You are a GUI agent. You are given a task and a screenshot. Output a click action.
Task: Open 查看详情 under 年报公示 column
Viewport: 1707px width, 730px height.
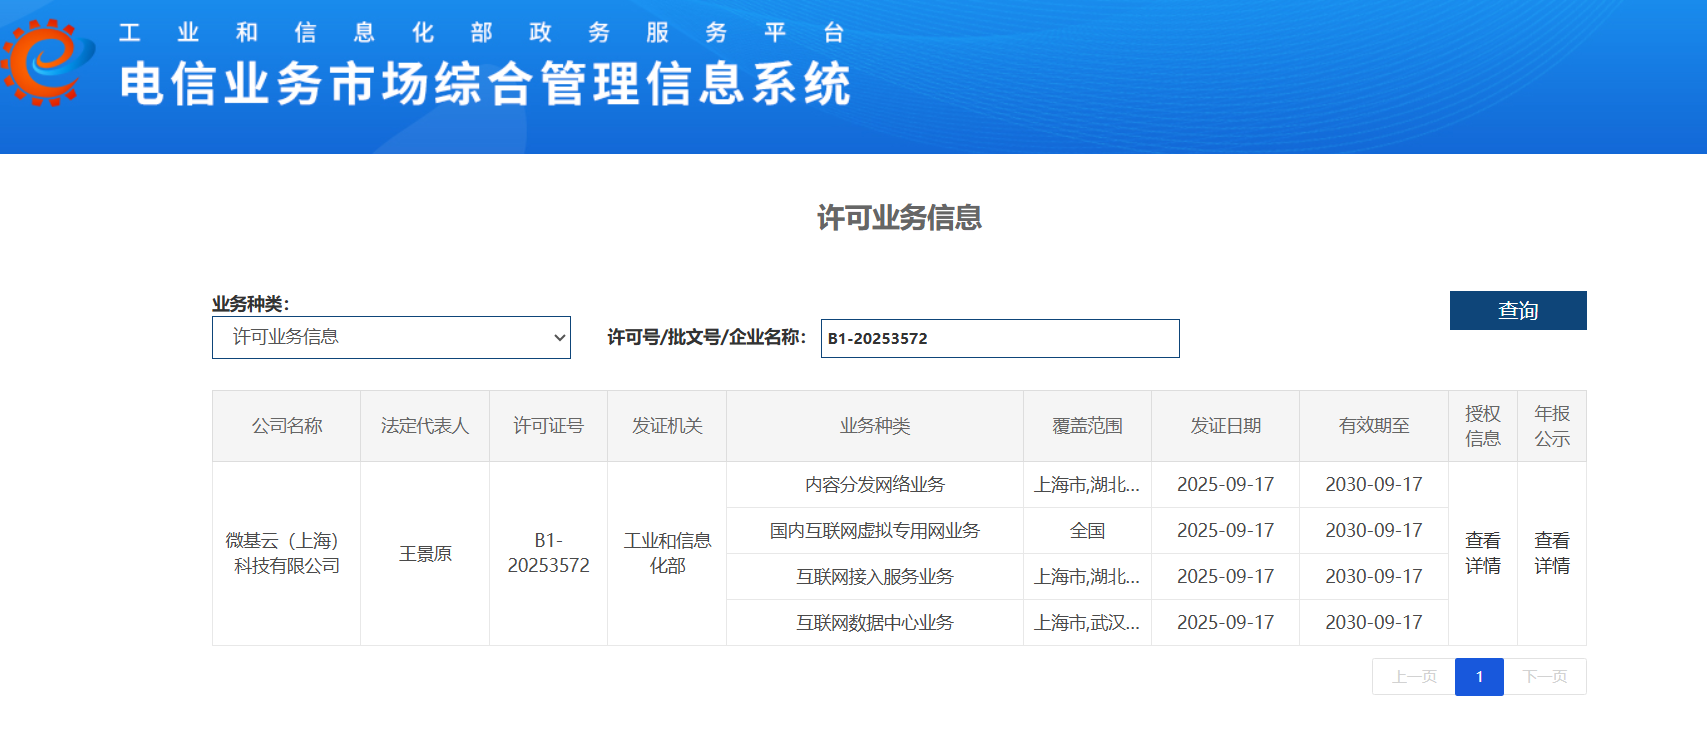[1551, 553]
